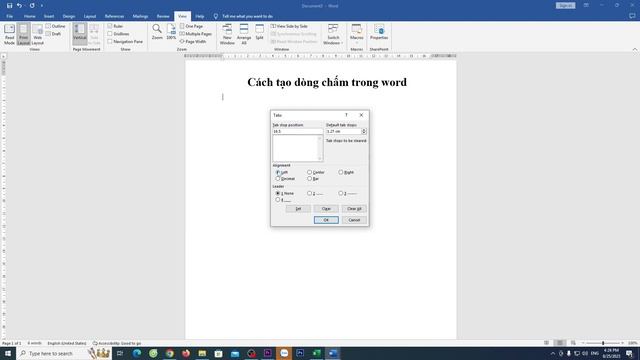Open File Explorer from taskbar
This screenshot has width=640, height=360.
click(x=202, y=353)
